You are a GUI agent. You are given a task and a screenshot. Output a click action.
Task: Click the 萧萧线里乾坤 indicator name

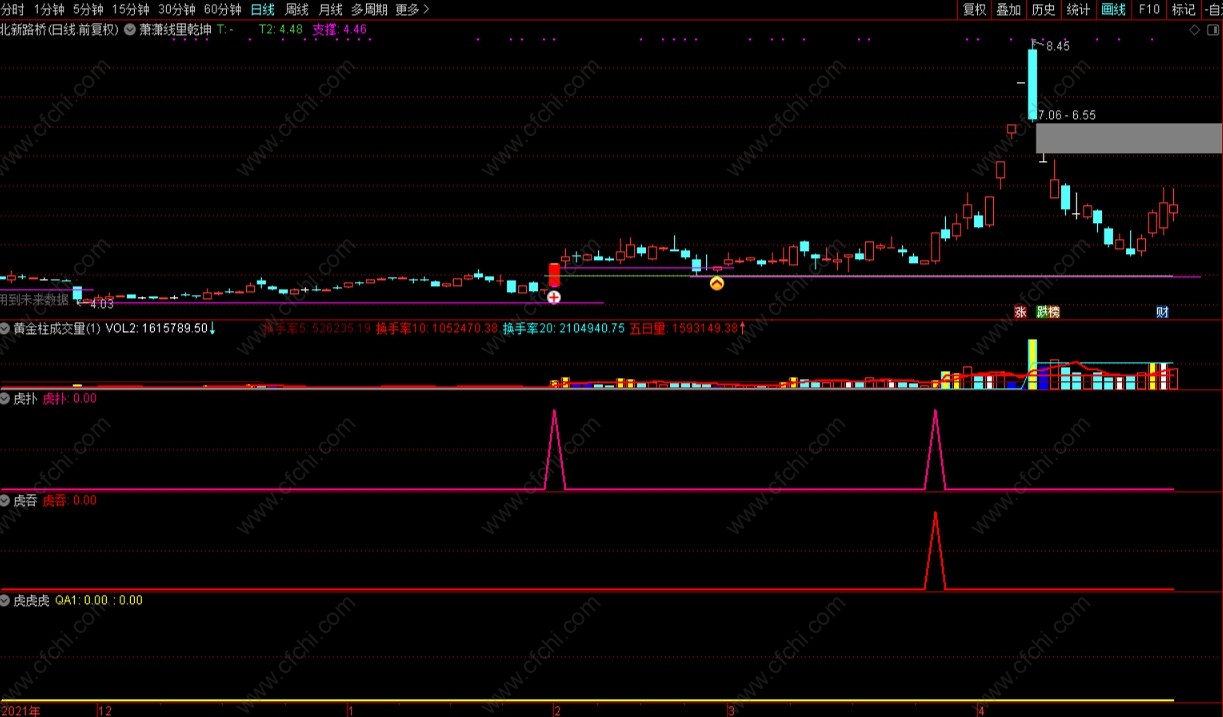tap(175, 29)
